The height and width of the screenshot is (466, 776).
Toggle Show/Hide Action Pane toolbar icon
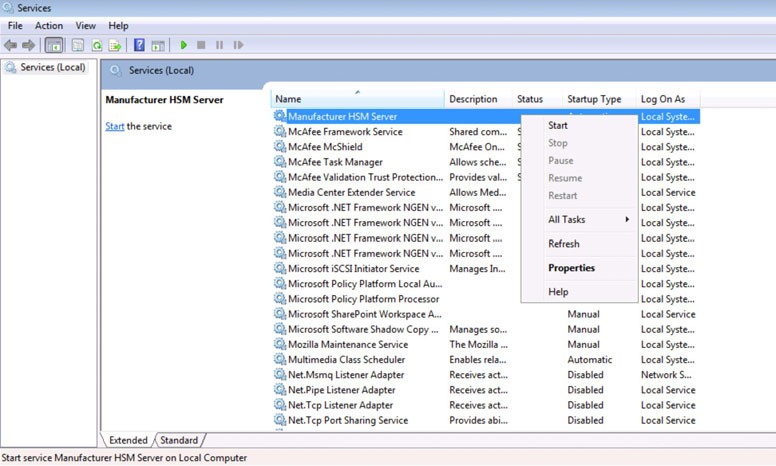point(158,46)
